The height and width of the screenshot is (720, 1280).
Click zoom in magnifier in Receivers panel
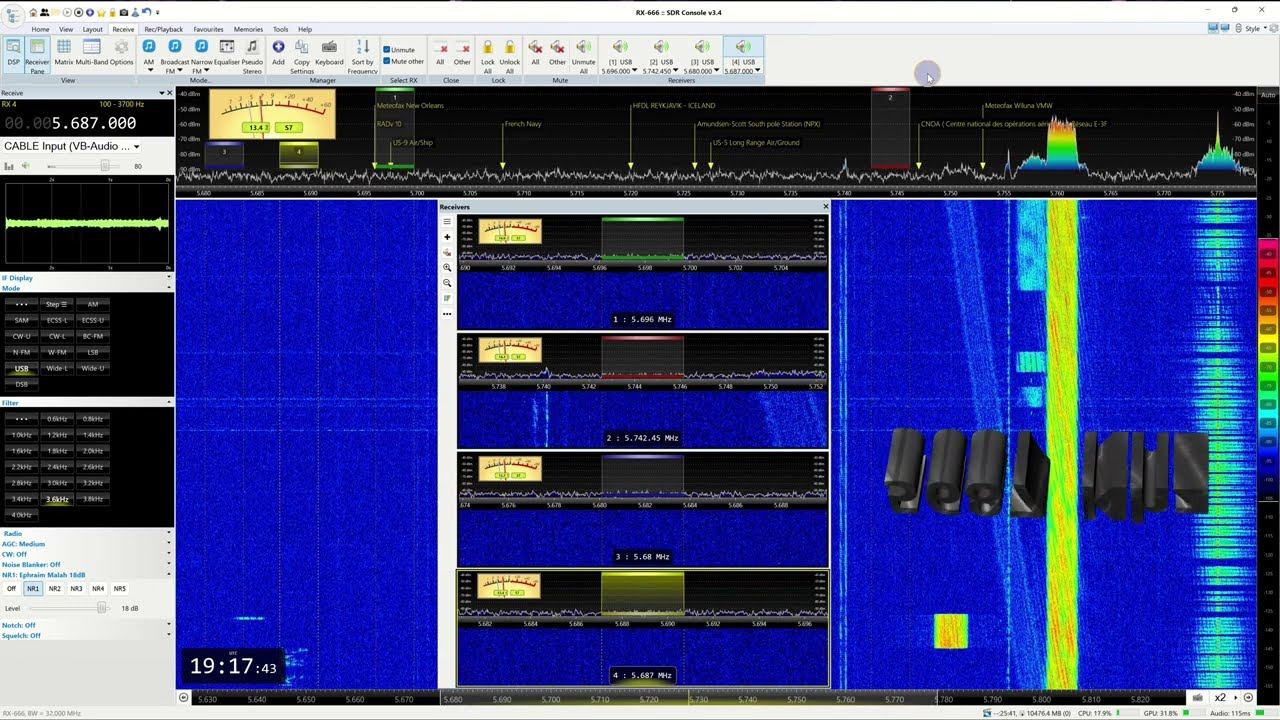click(x=447, y=268)
